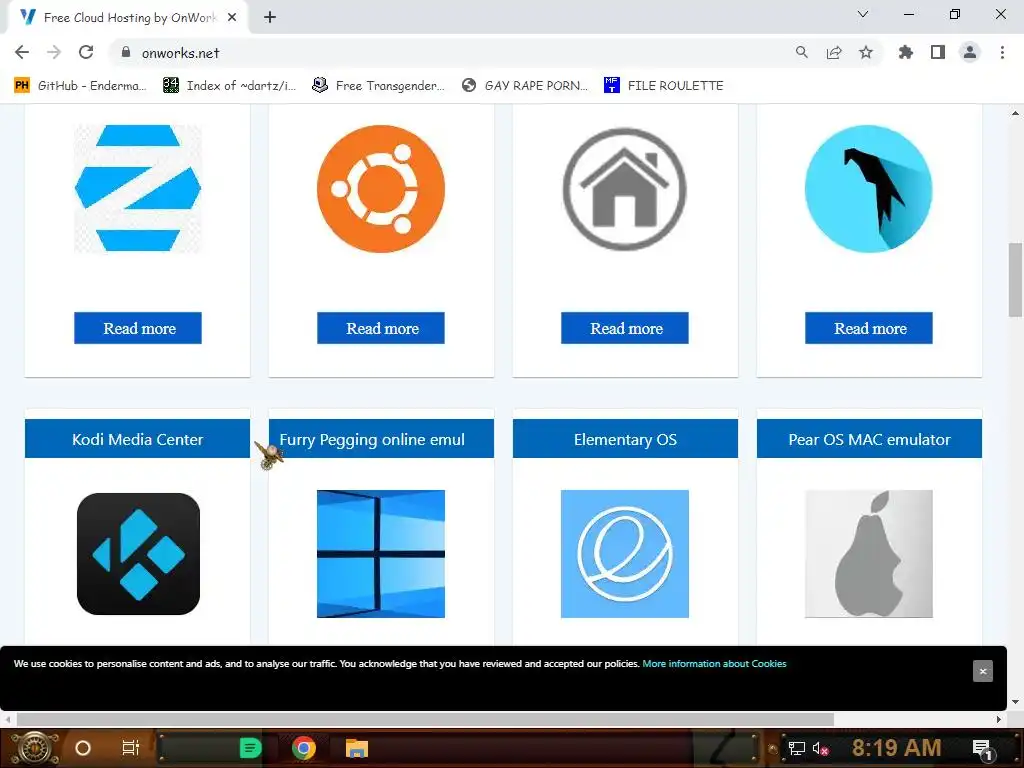
Task: Open the muted volume tray icon
Action: (821, 748)
